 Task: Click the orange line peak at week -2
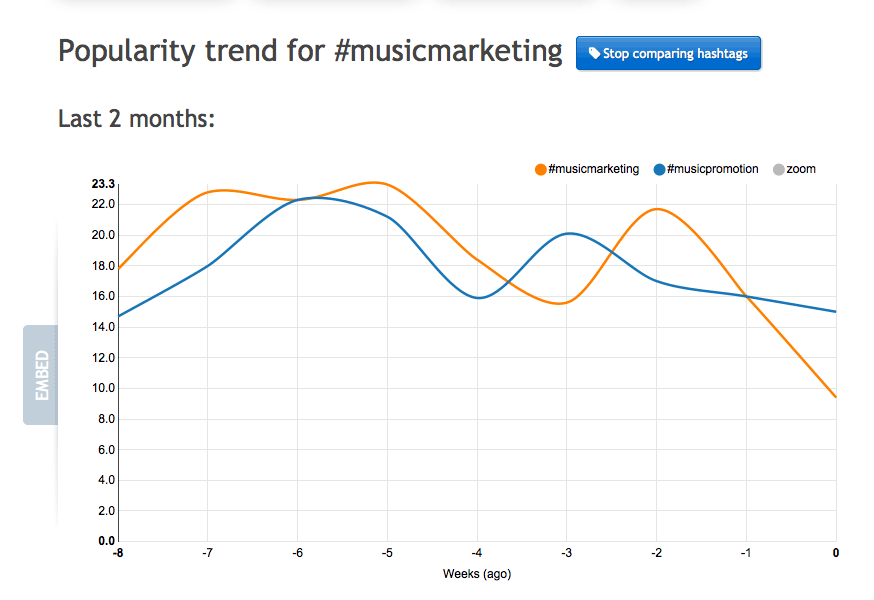(658, 209)
